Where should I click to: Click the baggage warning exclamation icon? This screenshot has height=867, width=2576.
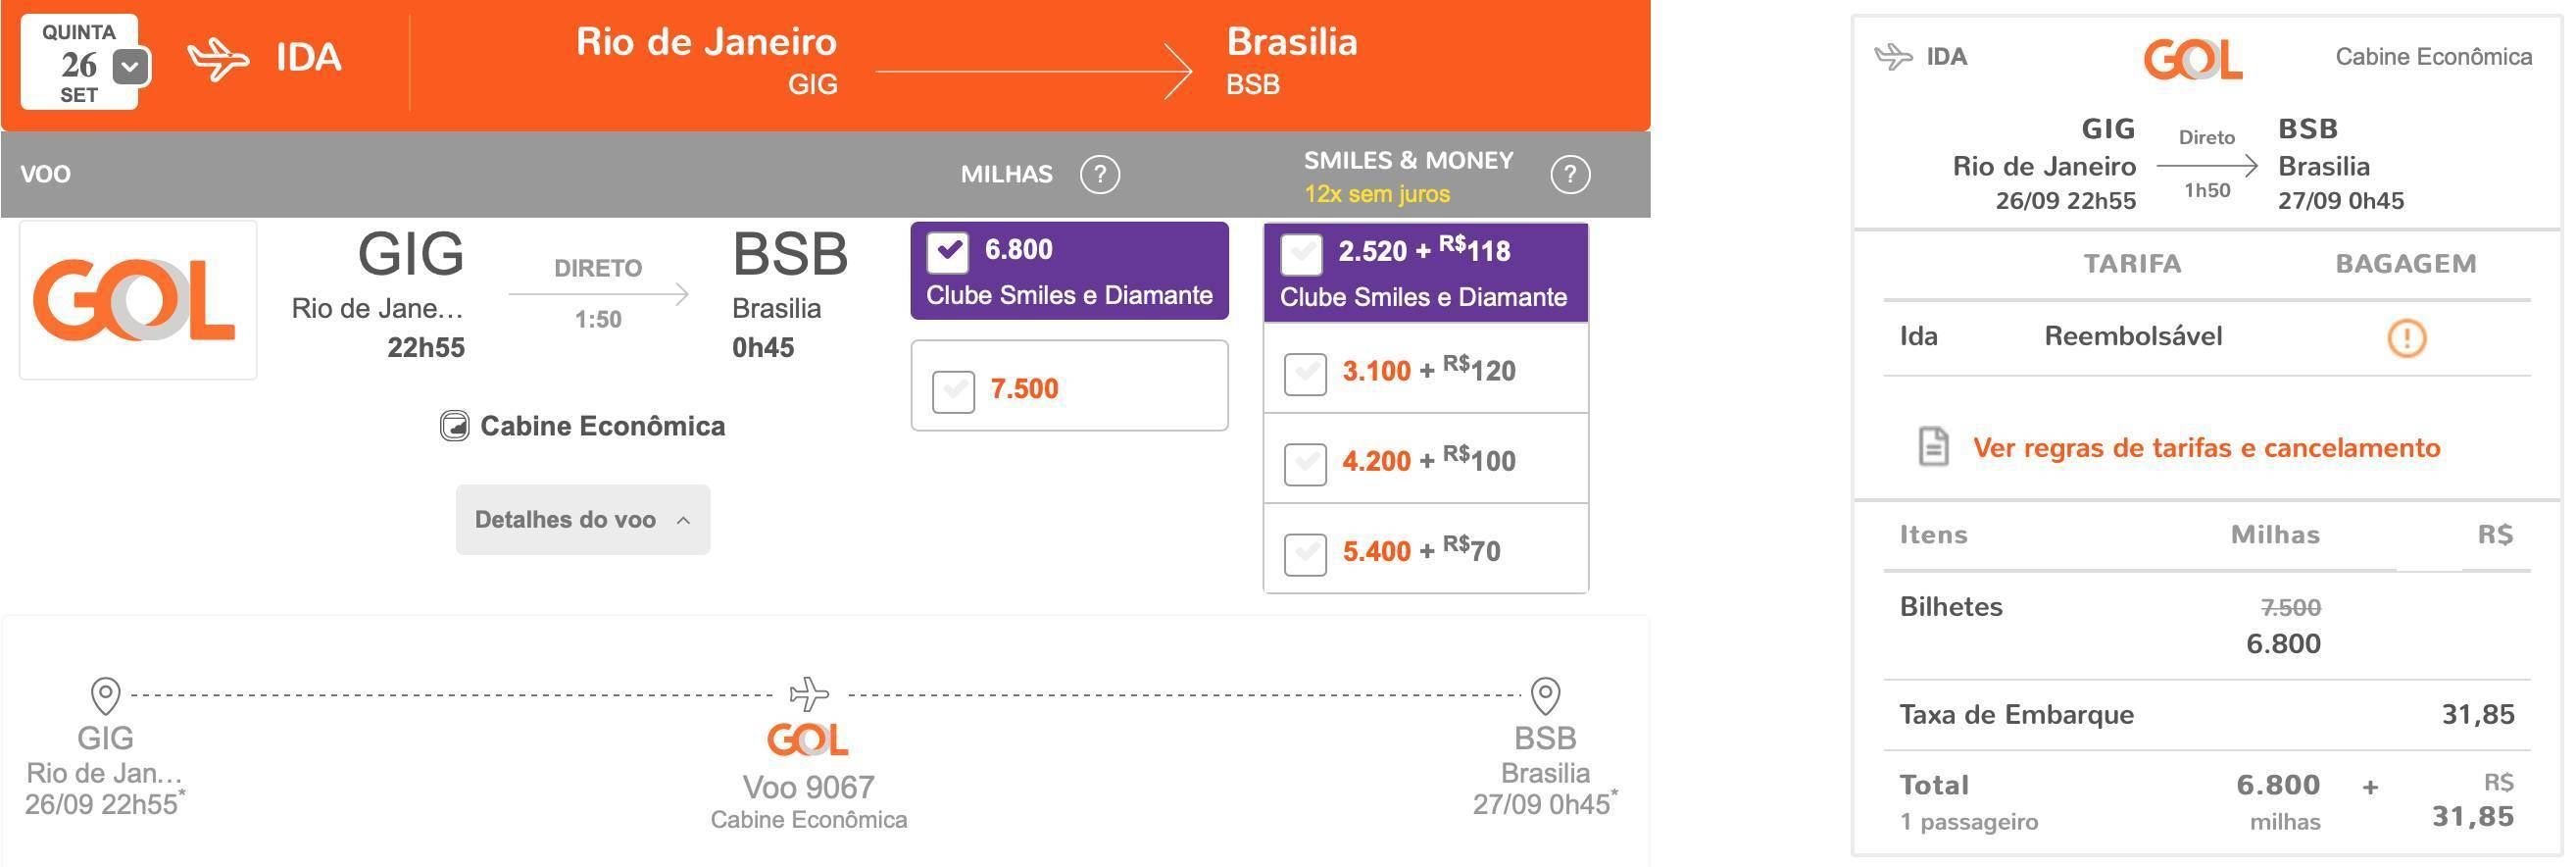(2406, 337)
